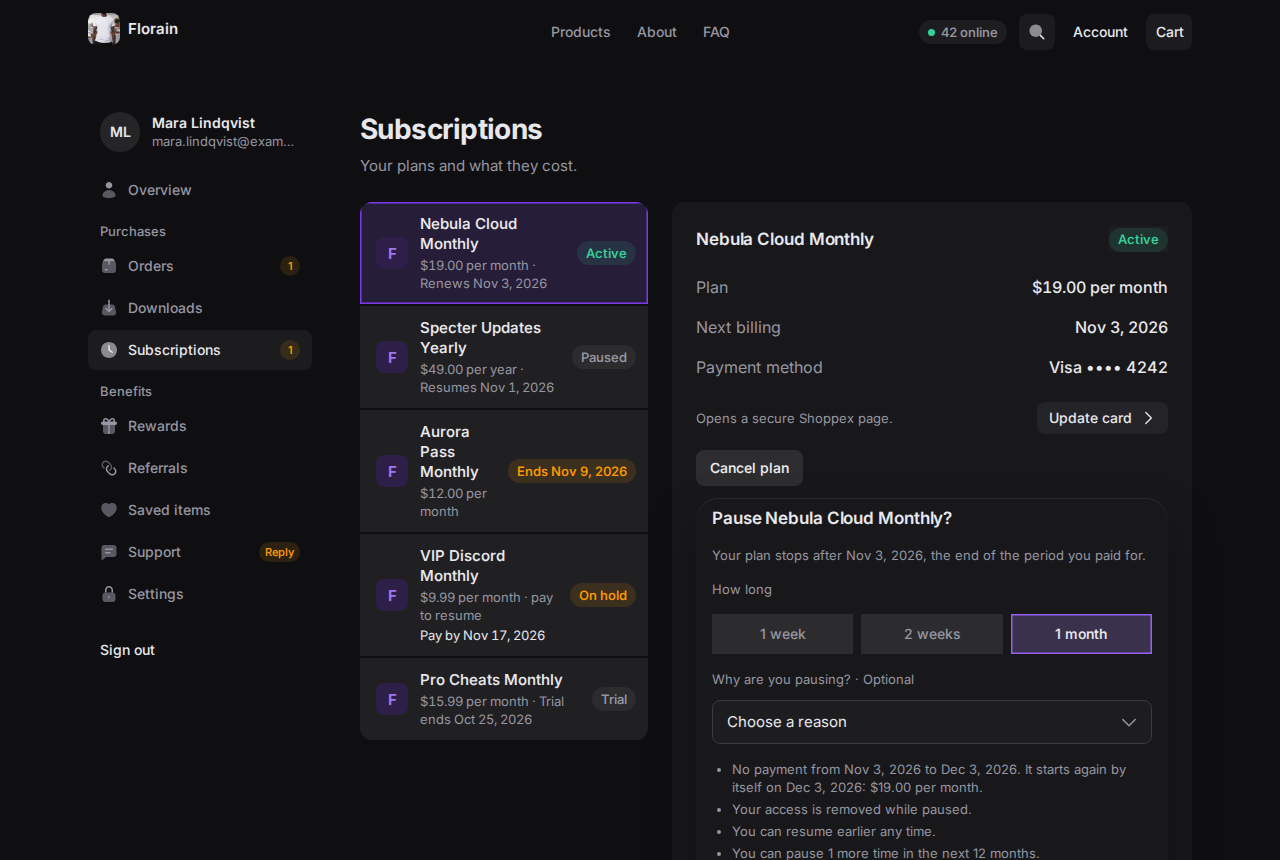
Task: Click the Rewards gift icon
Action: pos(109,426)
